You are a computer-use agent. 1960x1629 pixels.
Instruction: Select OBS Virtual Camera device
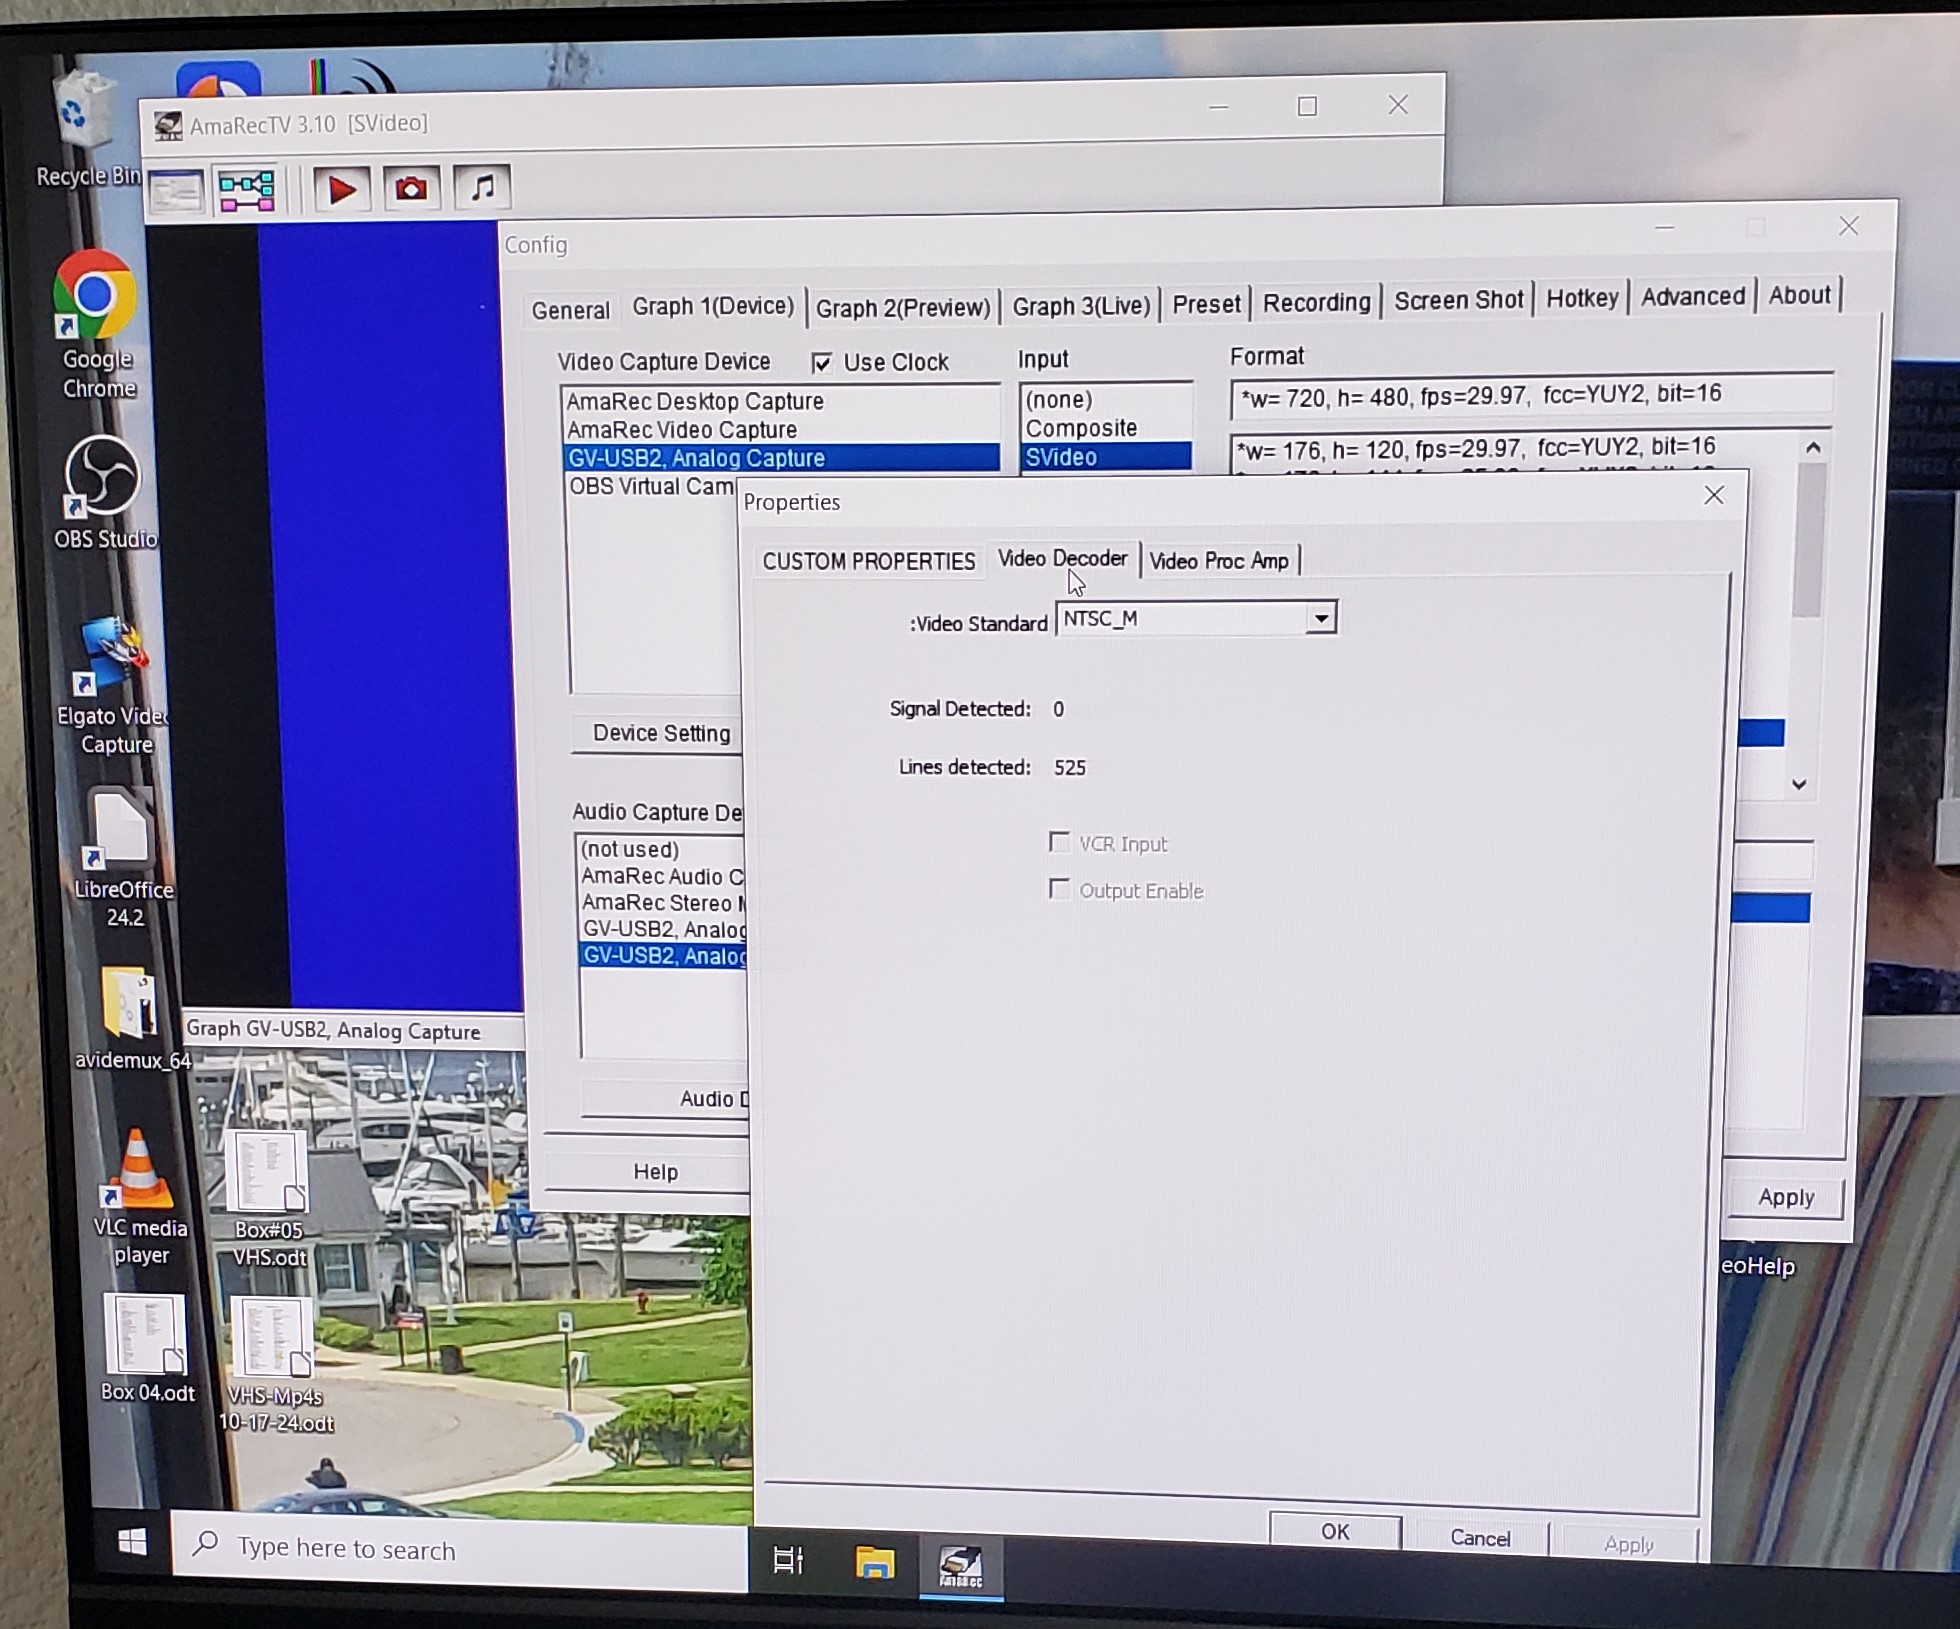[x=652, y=486]
